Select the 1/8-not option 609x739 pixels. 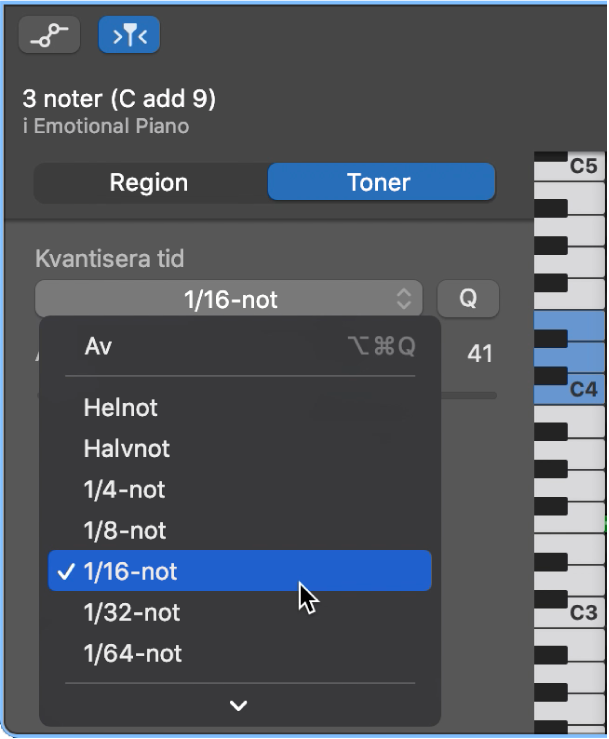click(x=124, y=531)
